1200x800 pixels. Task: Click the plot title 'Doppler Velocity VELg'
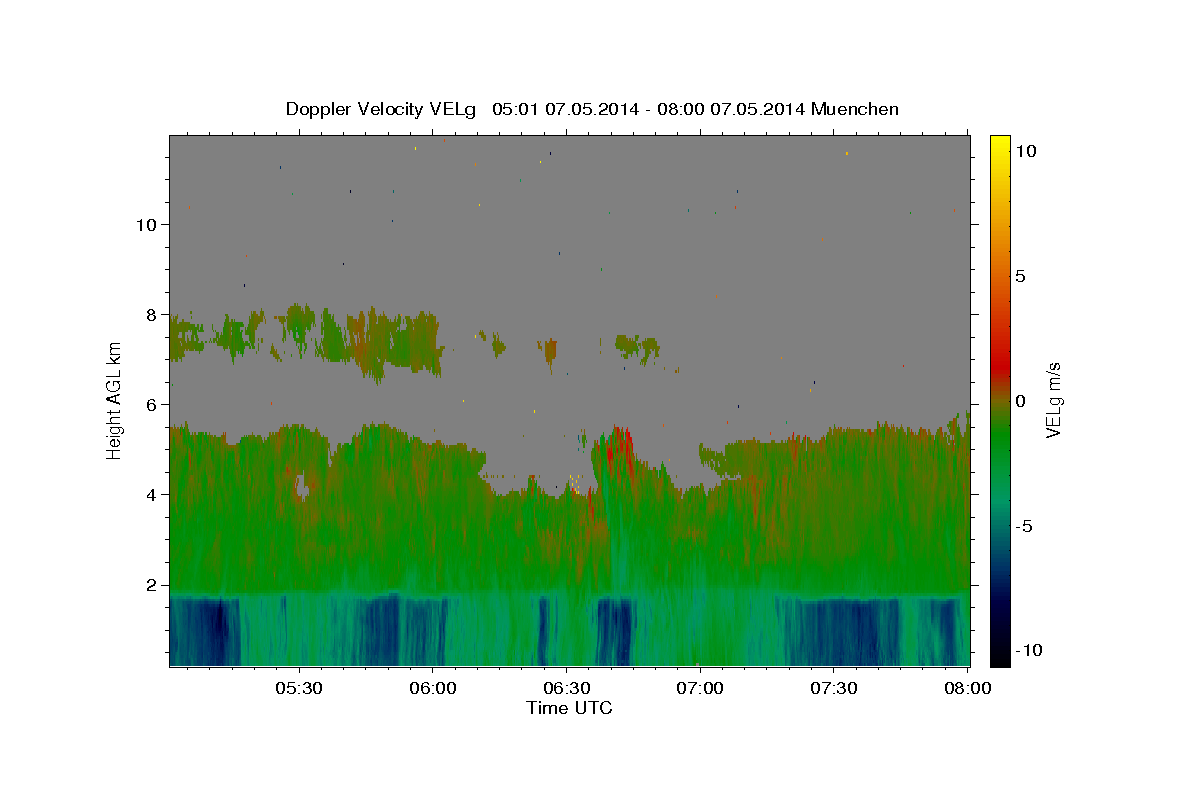tap(383, 109)
